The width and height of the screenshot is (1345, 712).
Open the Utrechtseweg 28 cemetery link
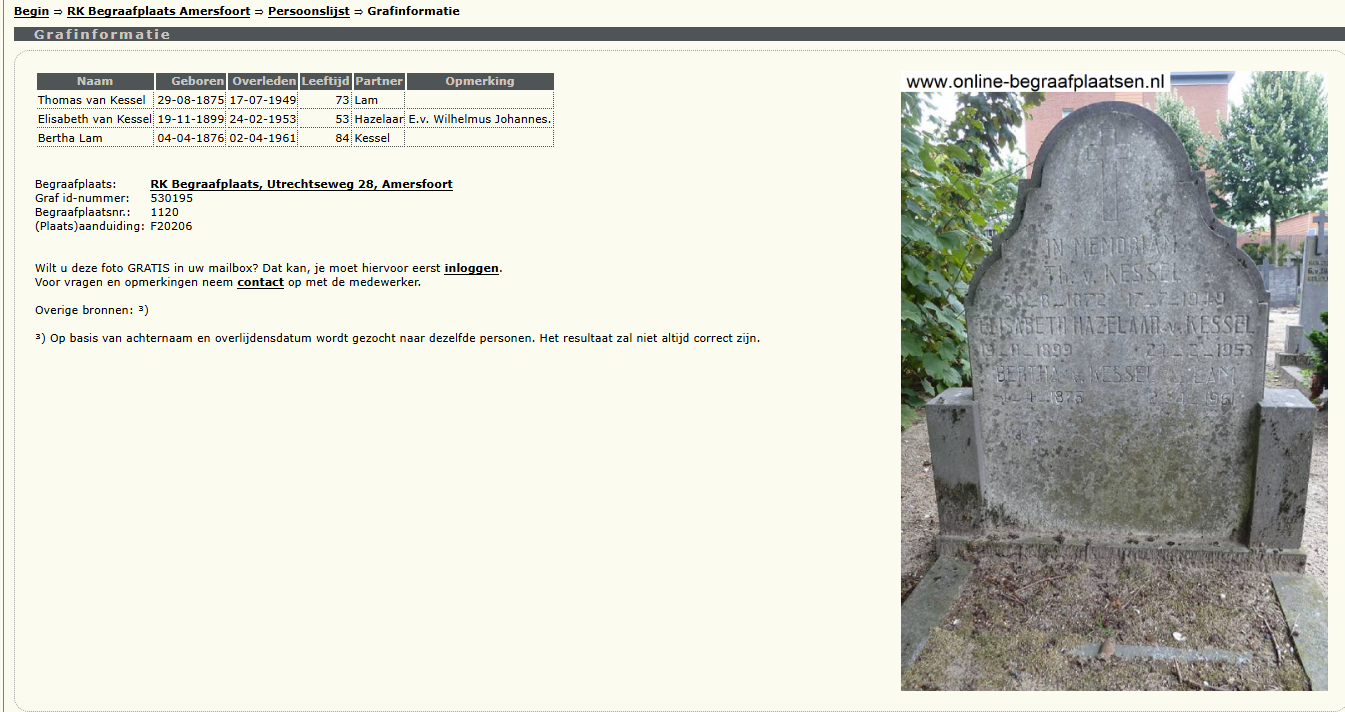pos(301,184)
